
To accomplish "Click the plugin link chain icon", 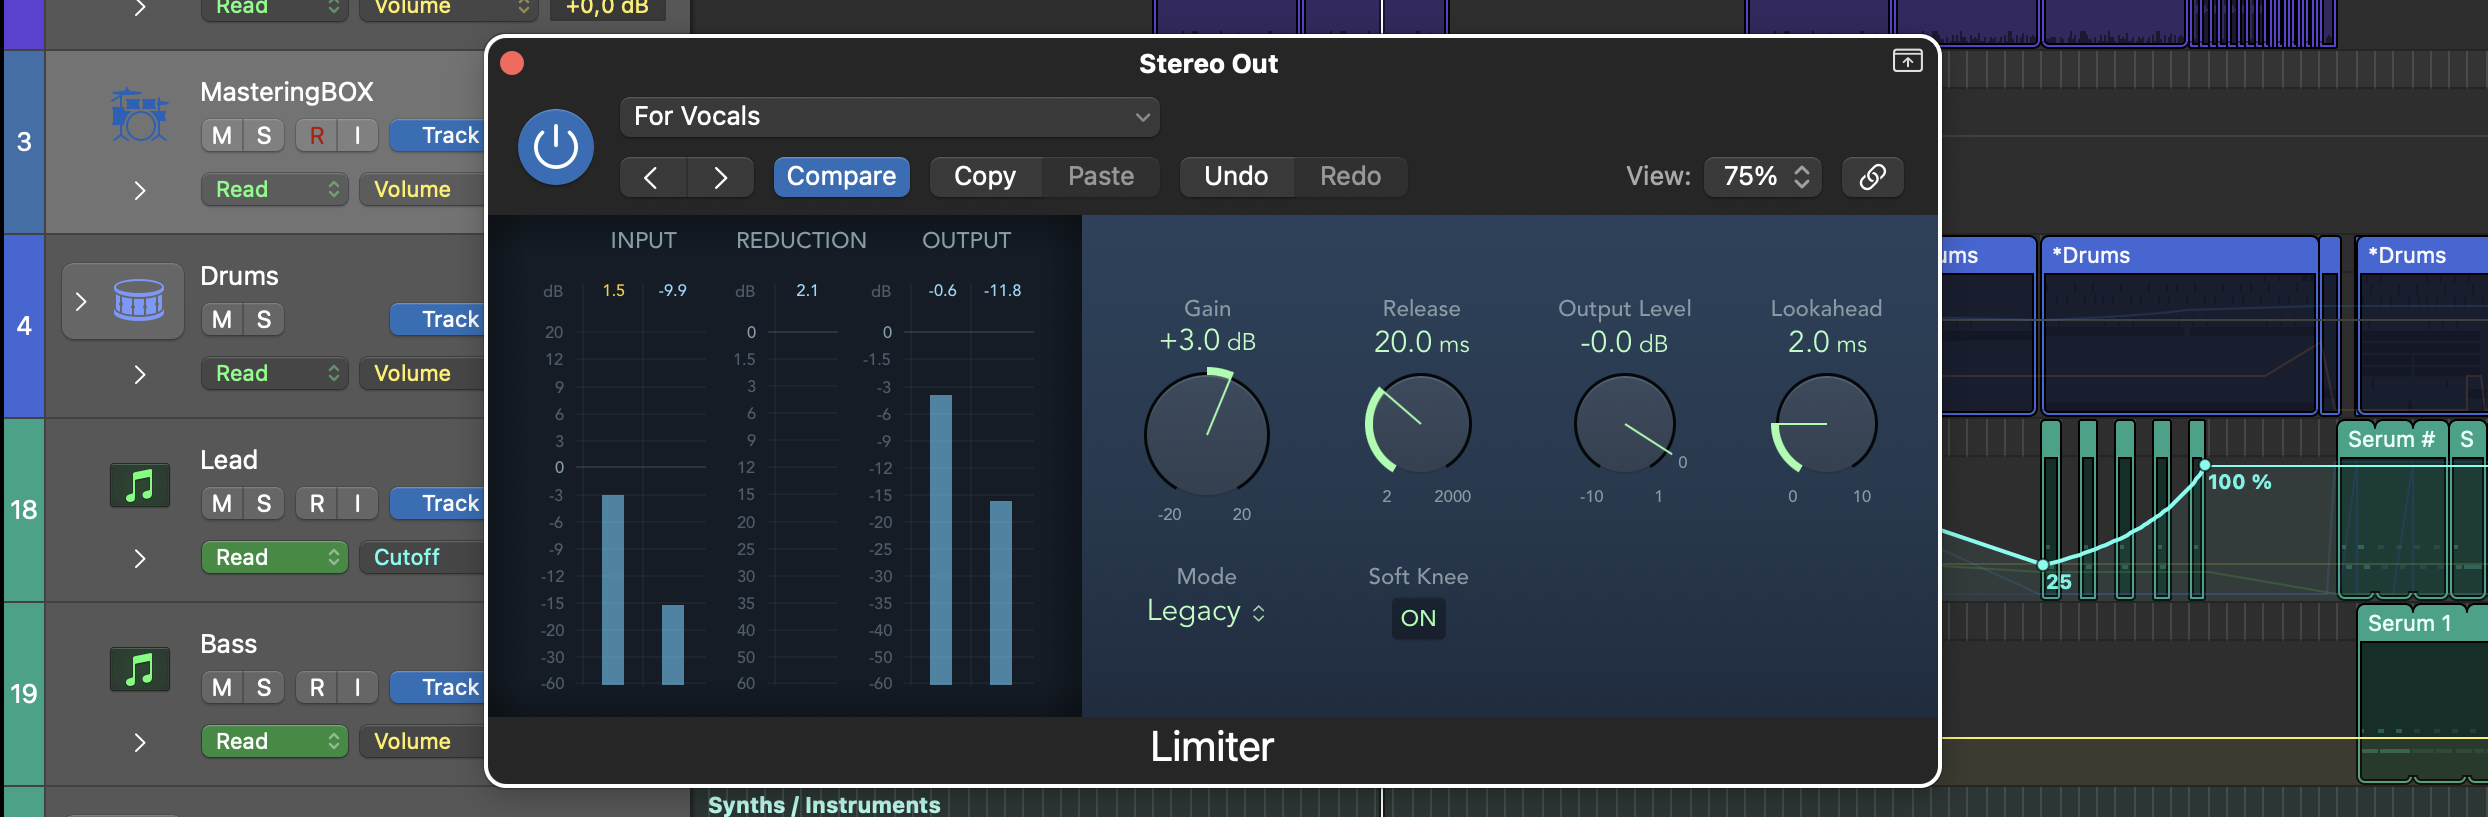I will pos(1872,177).
